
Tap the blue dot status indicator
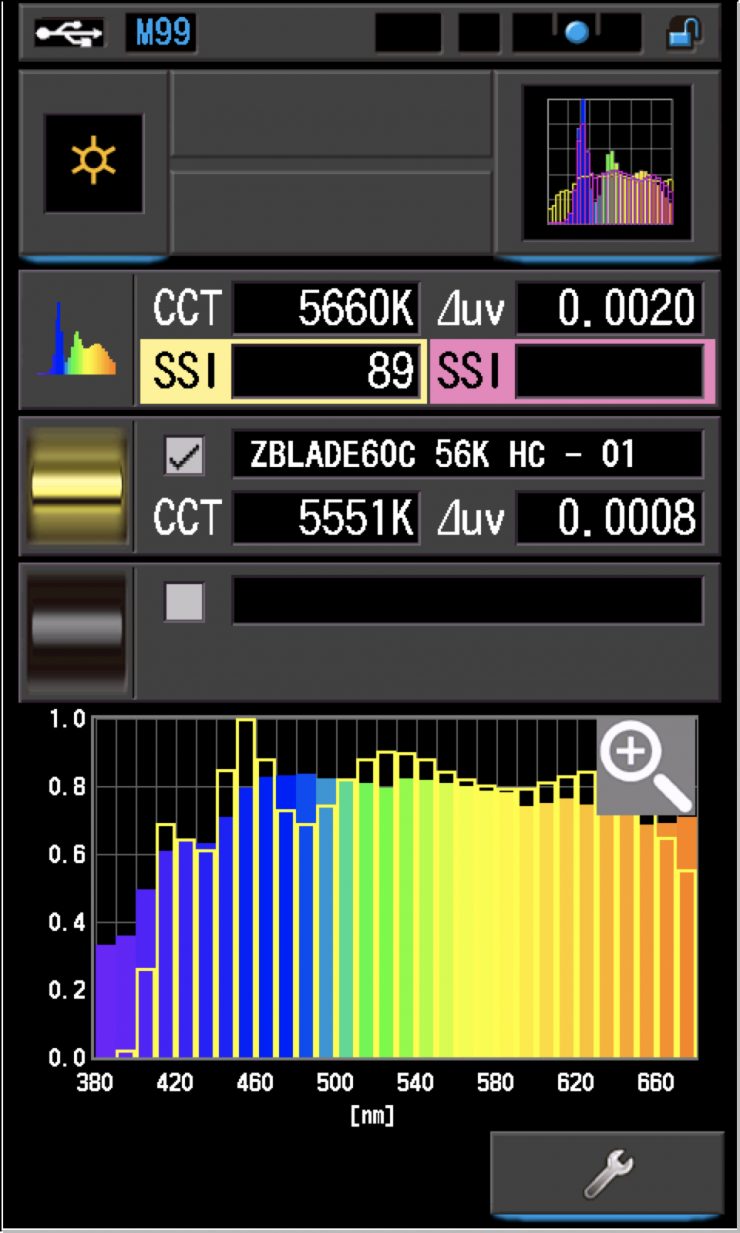577,33
